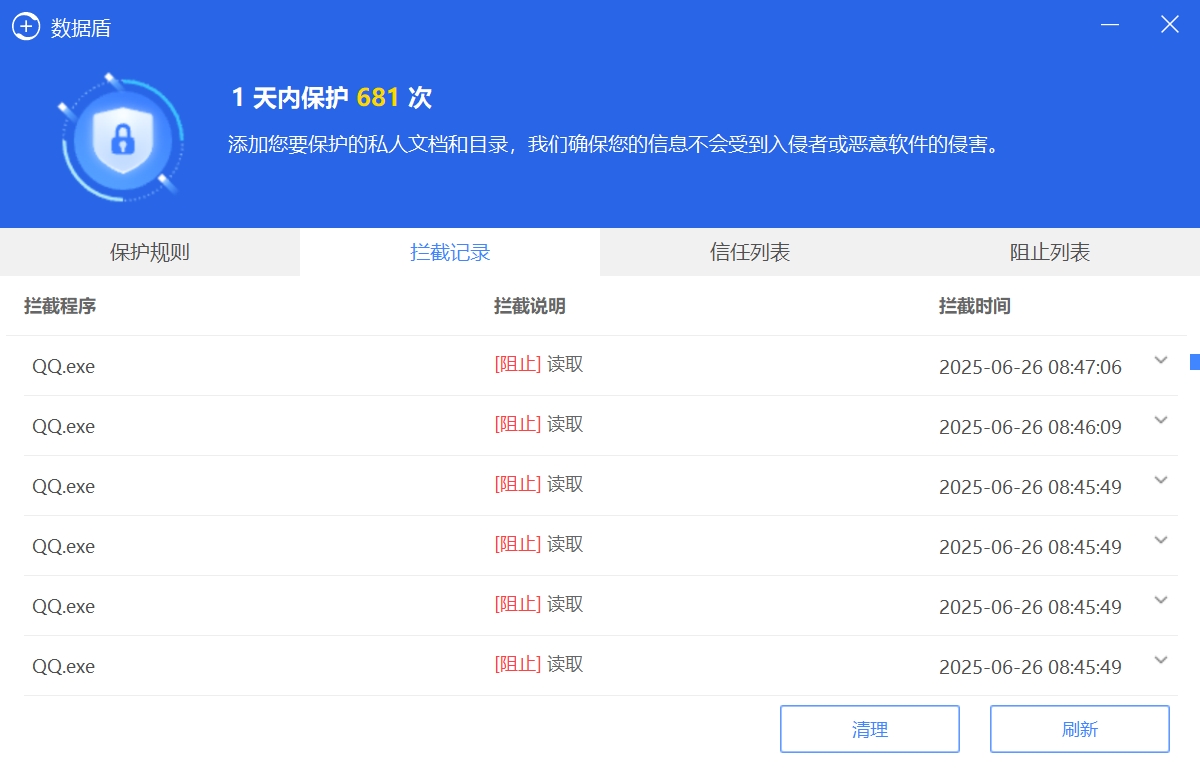Minimize the 数据盾 window
The image size is (1200, 768).
click(1110, 25)
